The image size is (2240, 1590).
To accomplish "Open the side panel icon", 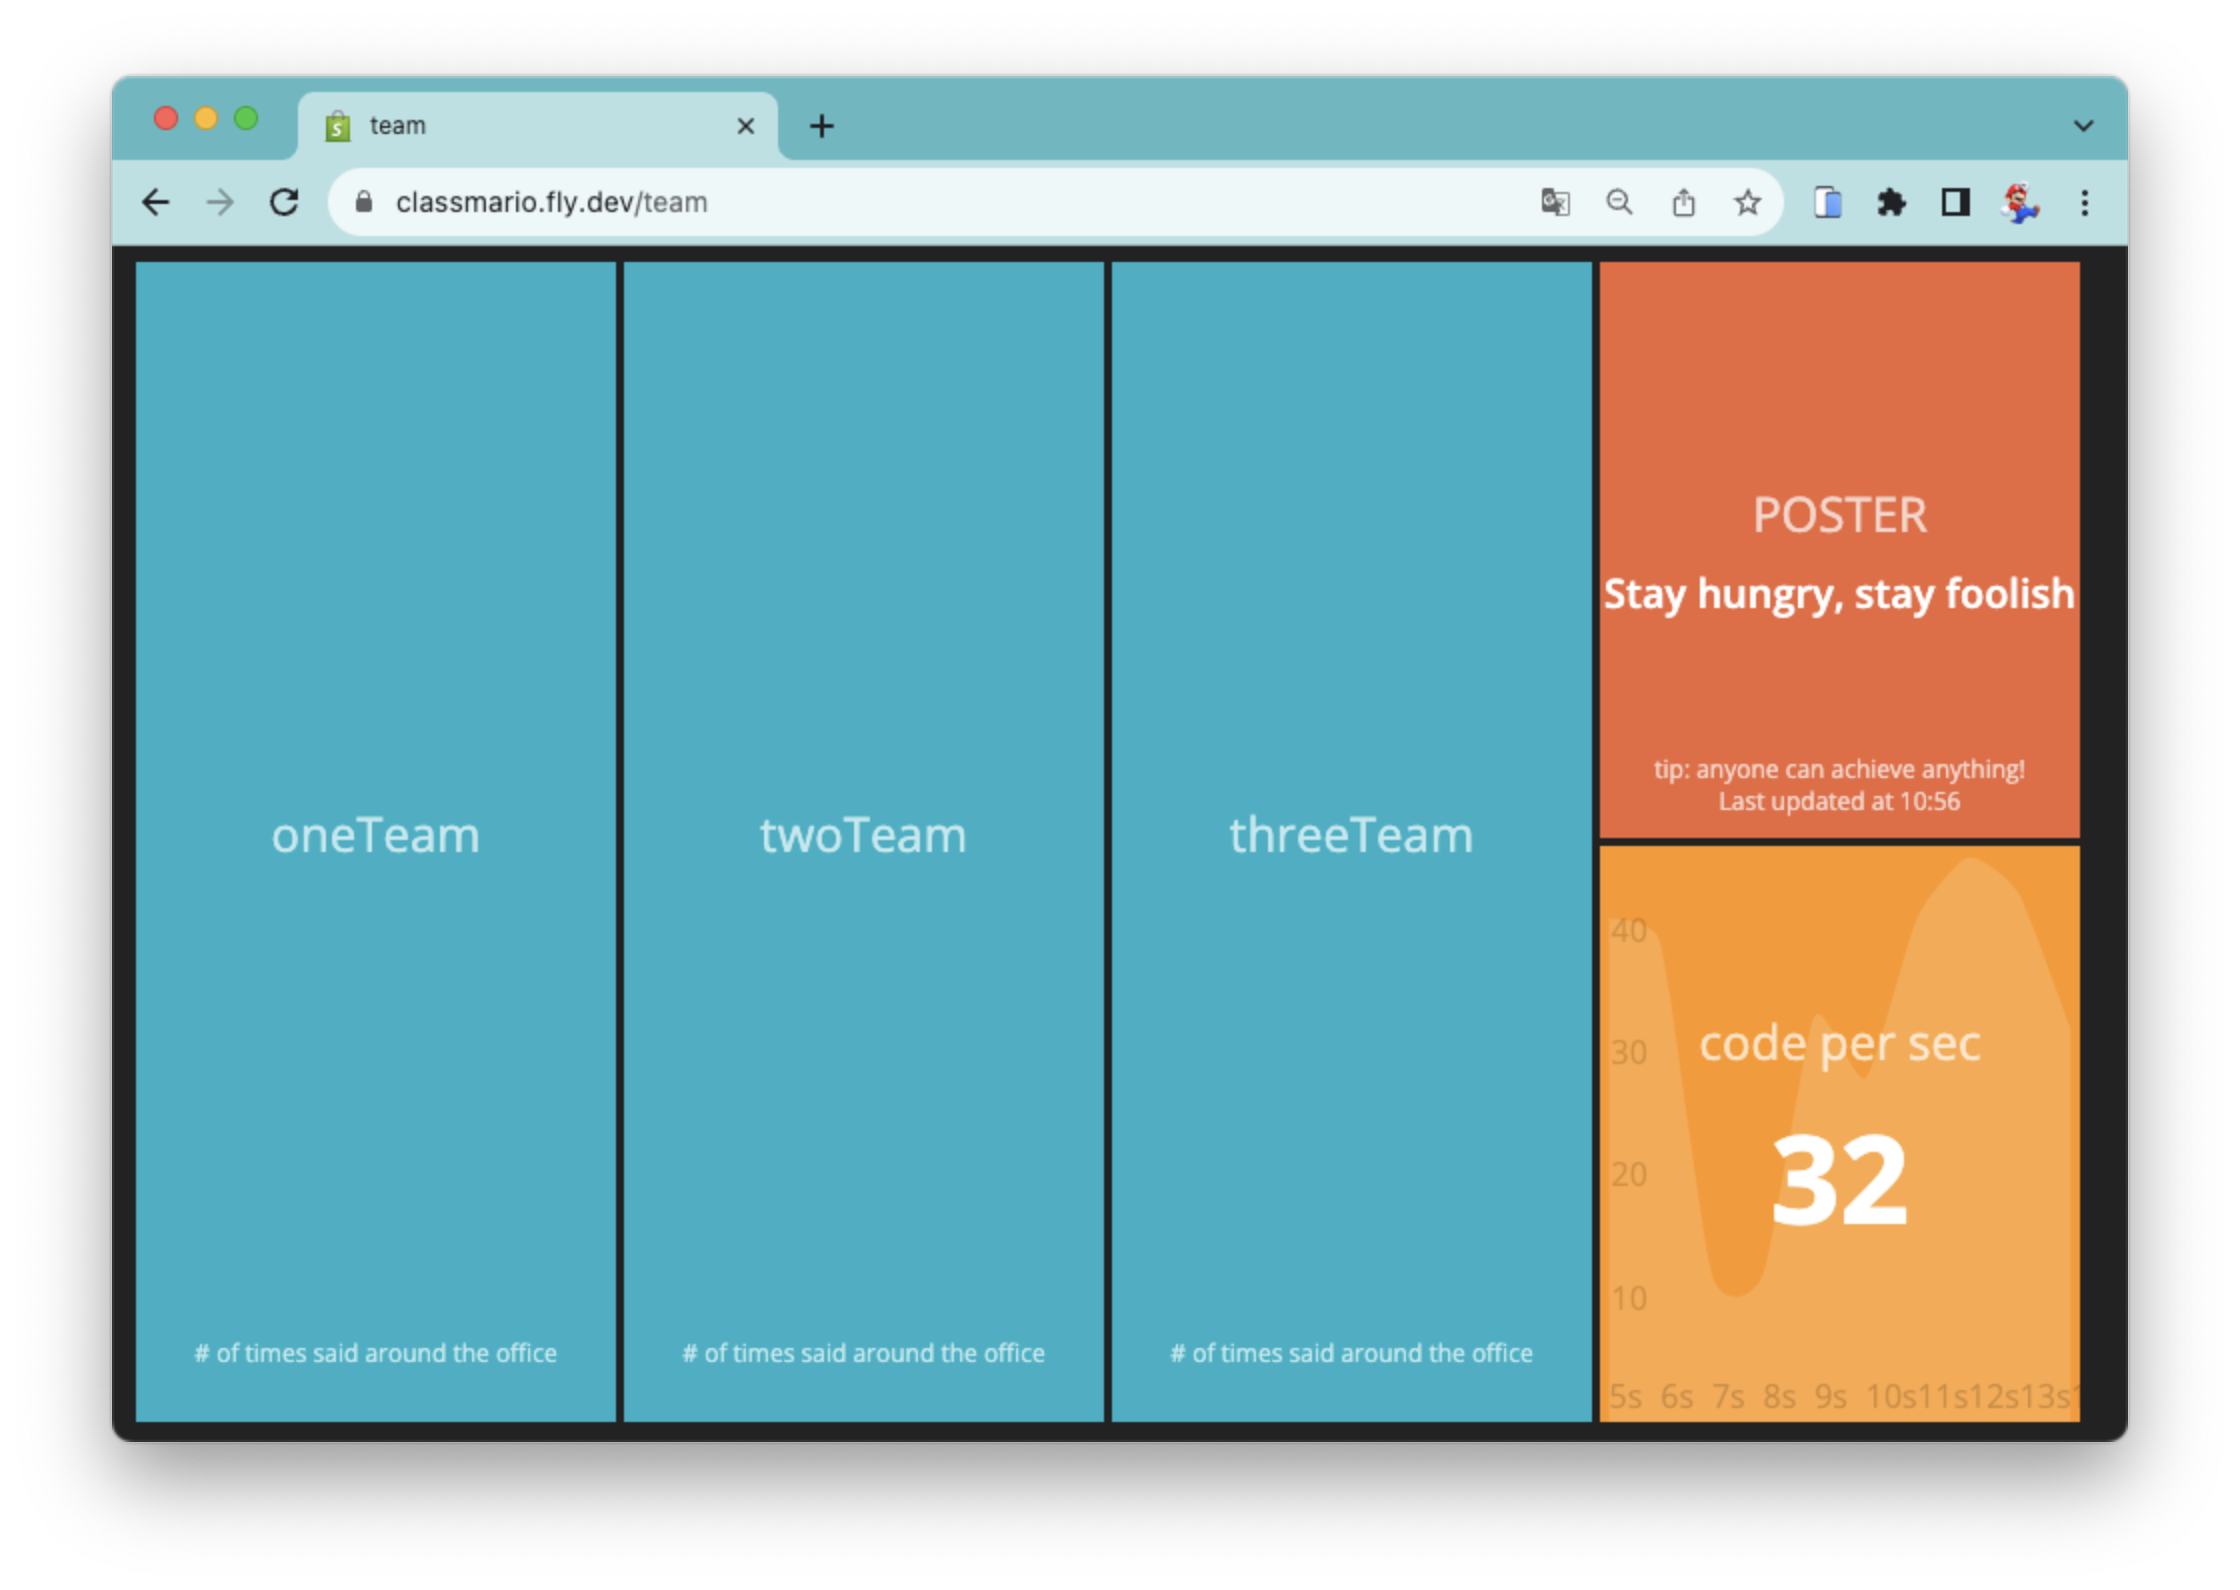I will coord(1956,203).
